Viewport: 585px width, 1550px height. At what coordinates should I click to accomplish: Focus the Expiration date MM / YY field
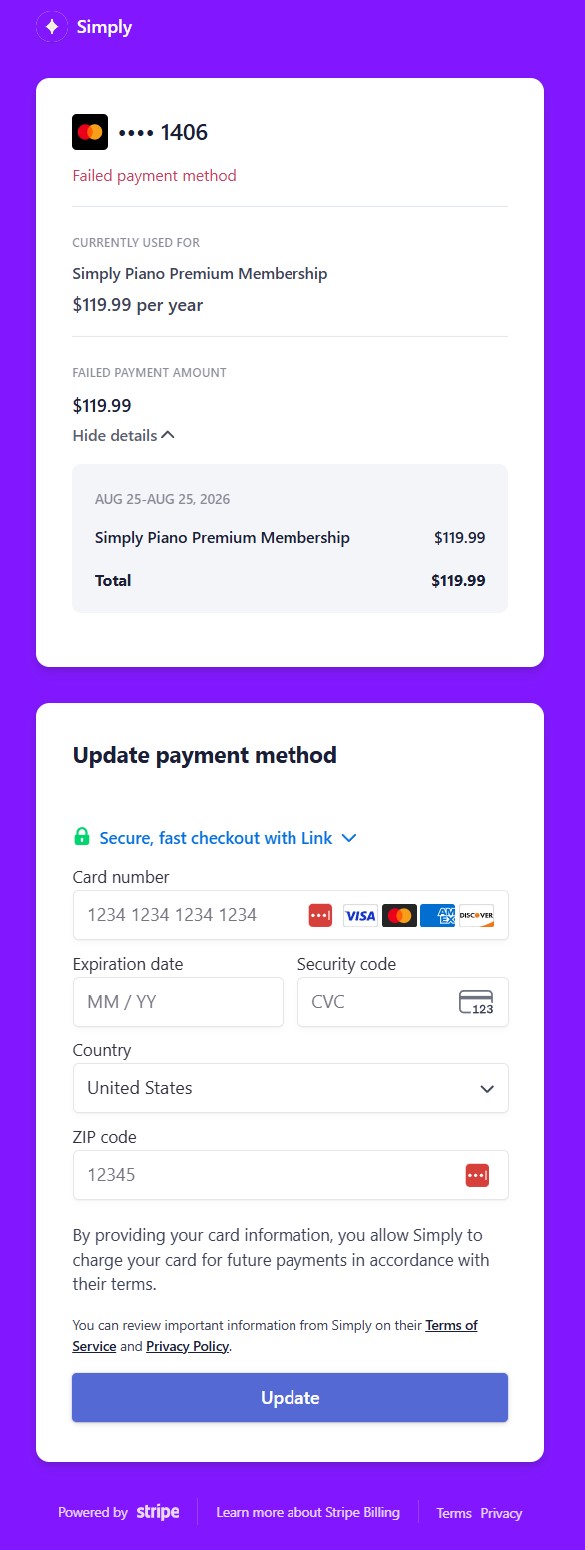click(178, 1002)
